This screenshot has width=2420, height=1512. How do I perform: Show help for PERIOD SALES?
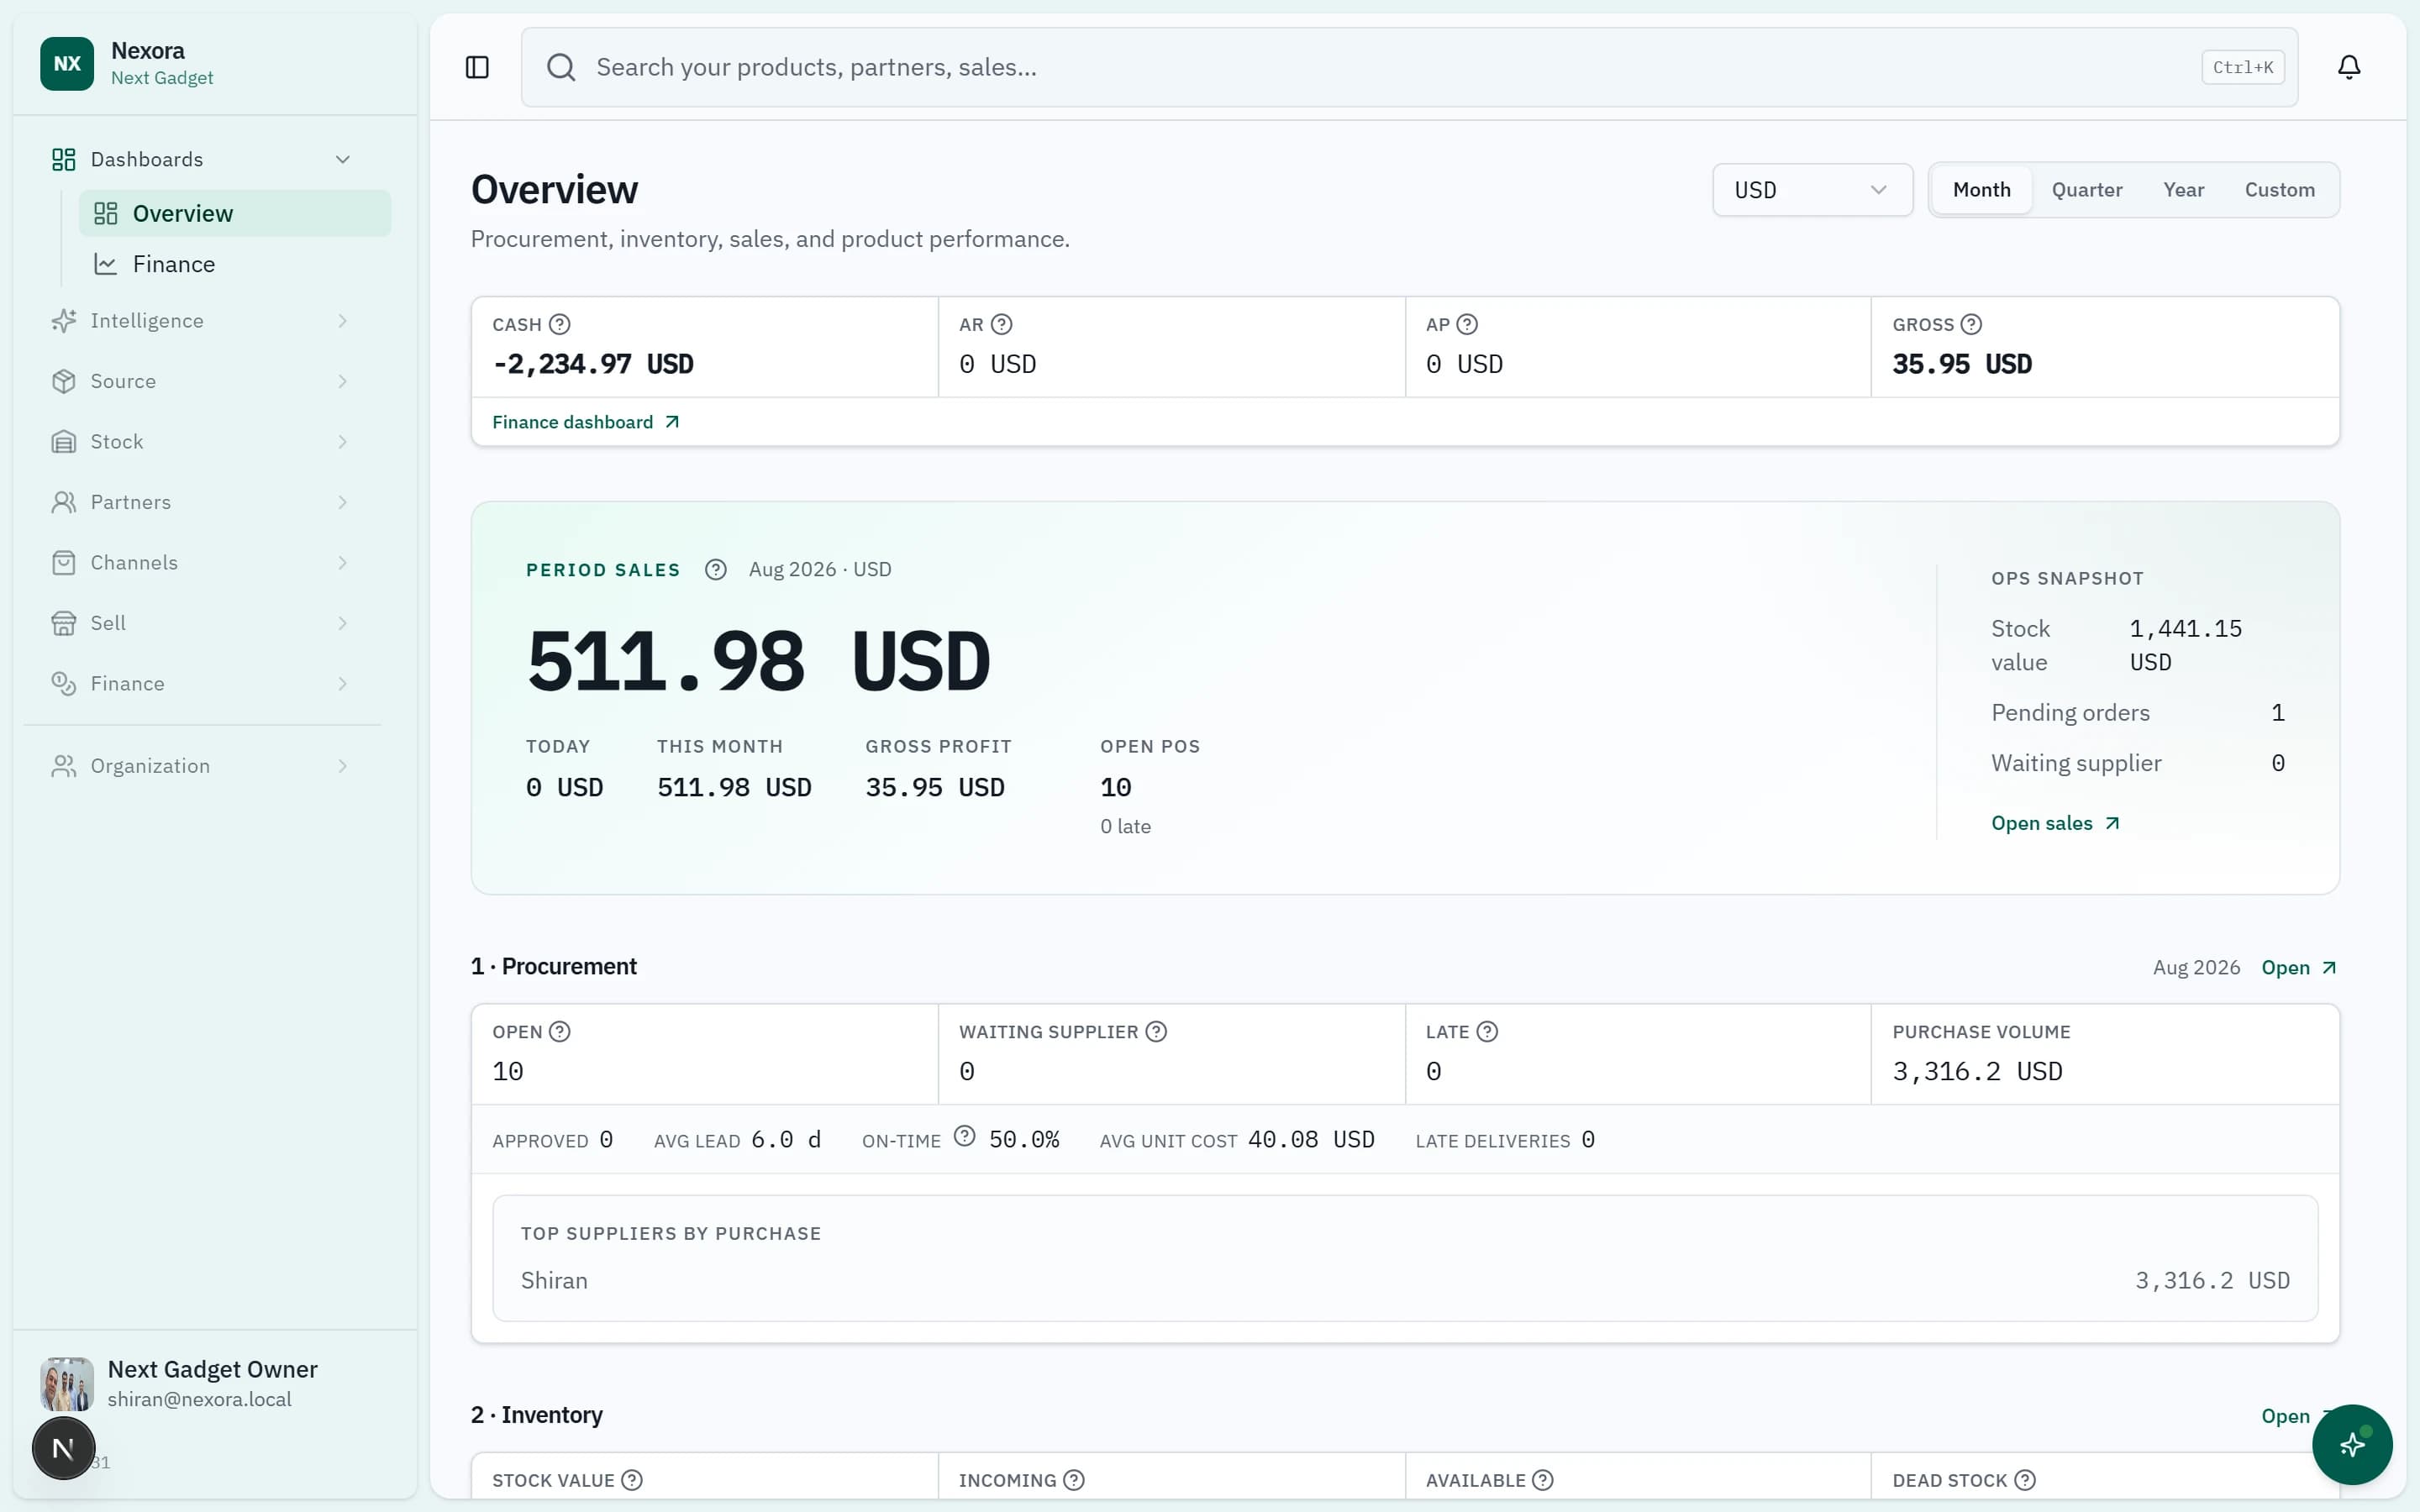tap(715, 569)
